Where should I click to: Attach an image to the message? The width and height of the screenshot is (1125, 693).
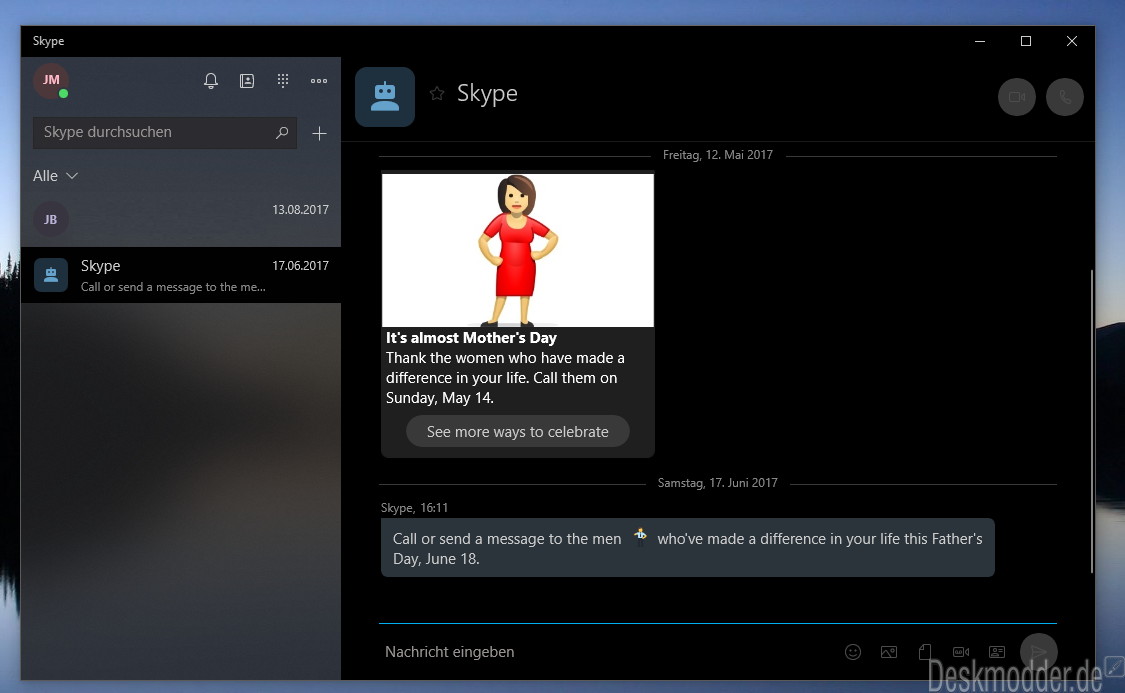(x=889, y=651)
